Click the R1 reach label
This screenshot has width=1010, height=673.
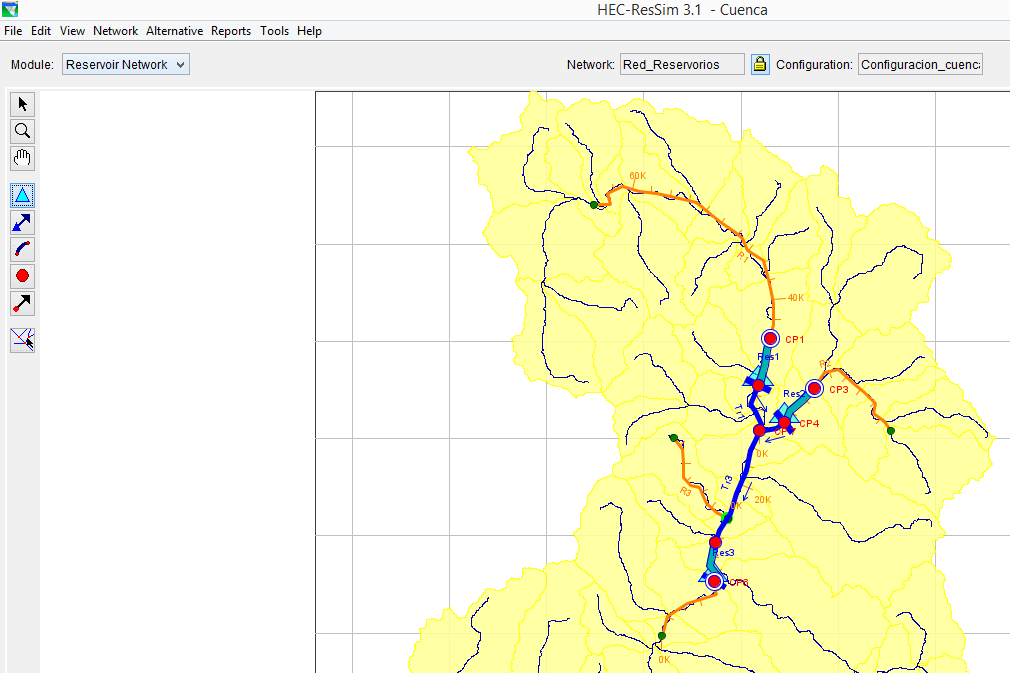point(743,256)
